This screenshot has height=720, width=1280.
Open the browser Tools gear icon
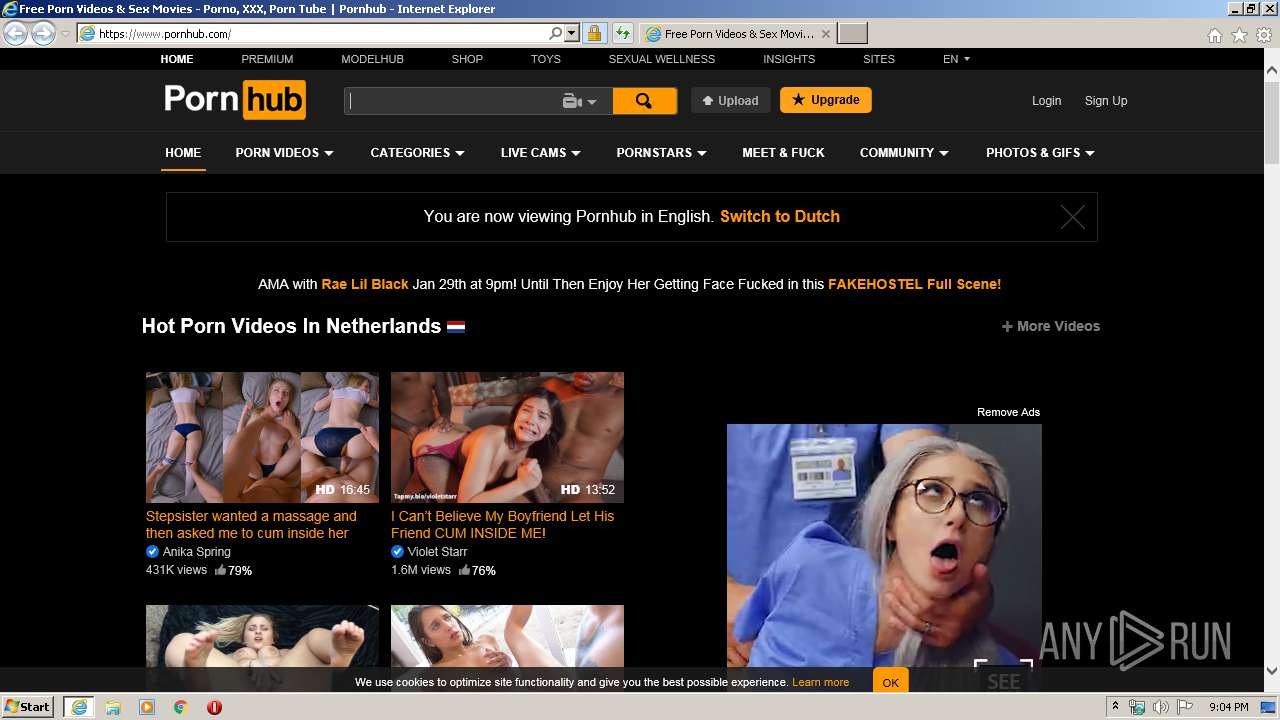pos(1263,35)
